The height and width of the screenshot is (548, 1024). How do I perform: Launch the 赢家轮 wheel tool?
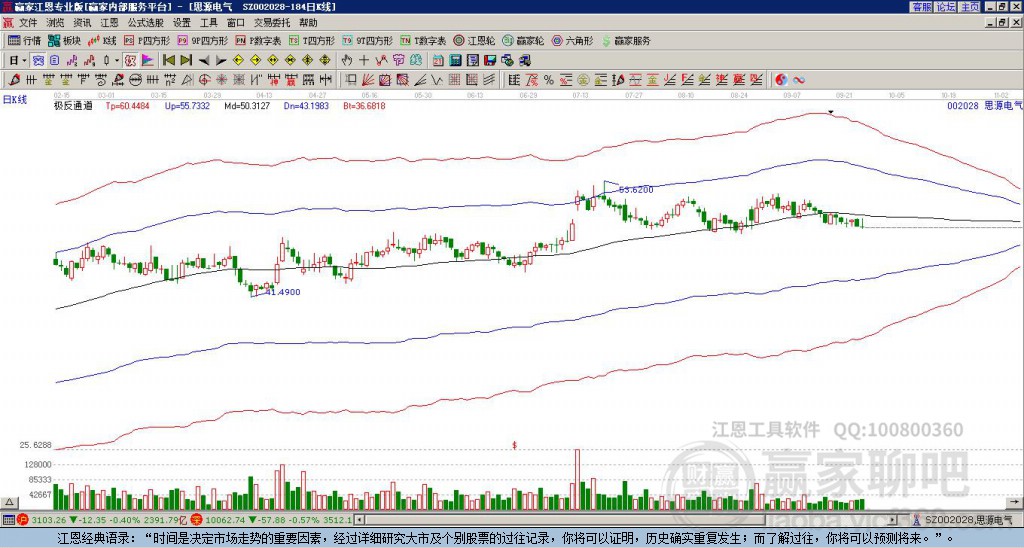click(523, 40)
